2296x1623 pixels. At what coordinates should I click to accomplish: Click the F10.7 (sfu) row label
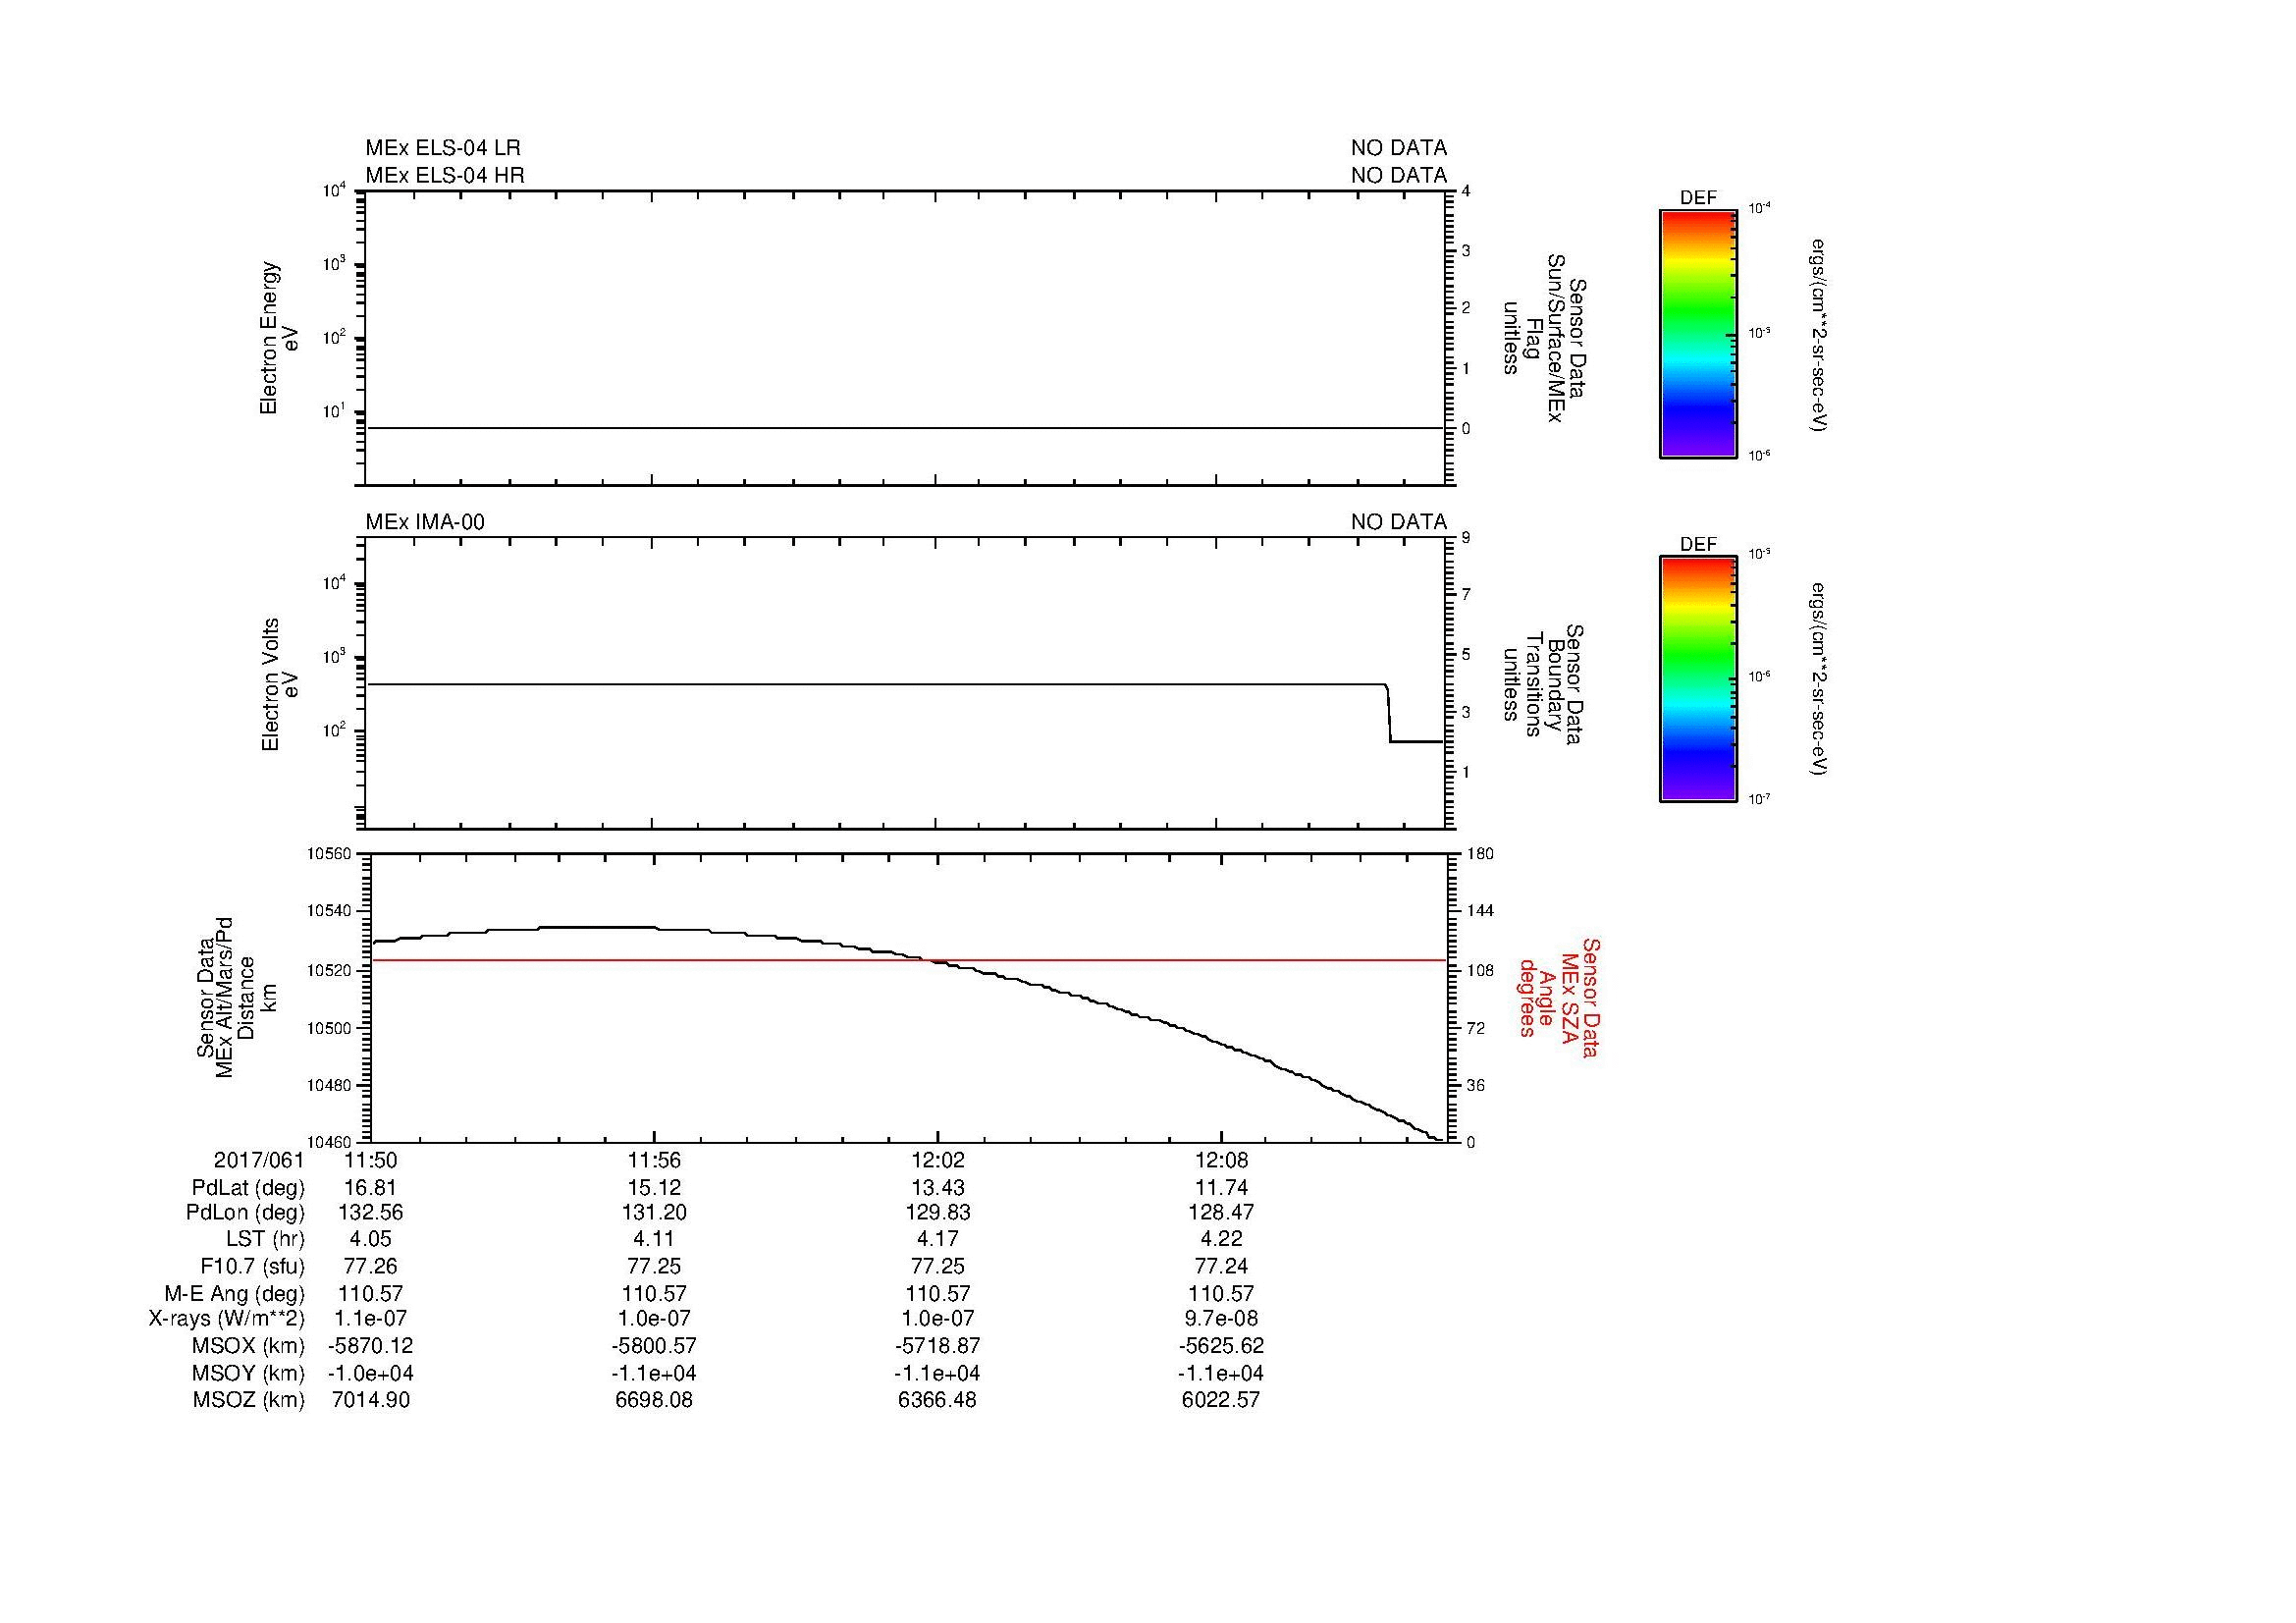[x=252, y=1267]
